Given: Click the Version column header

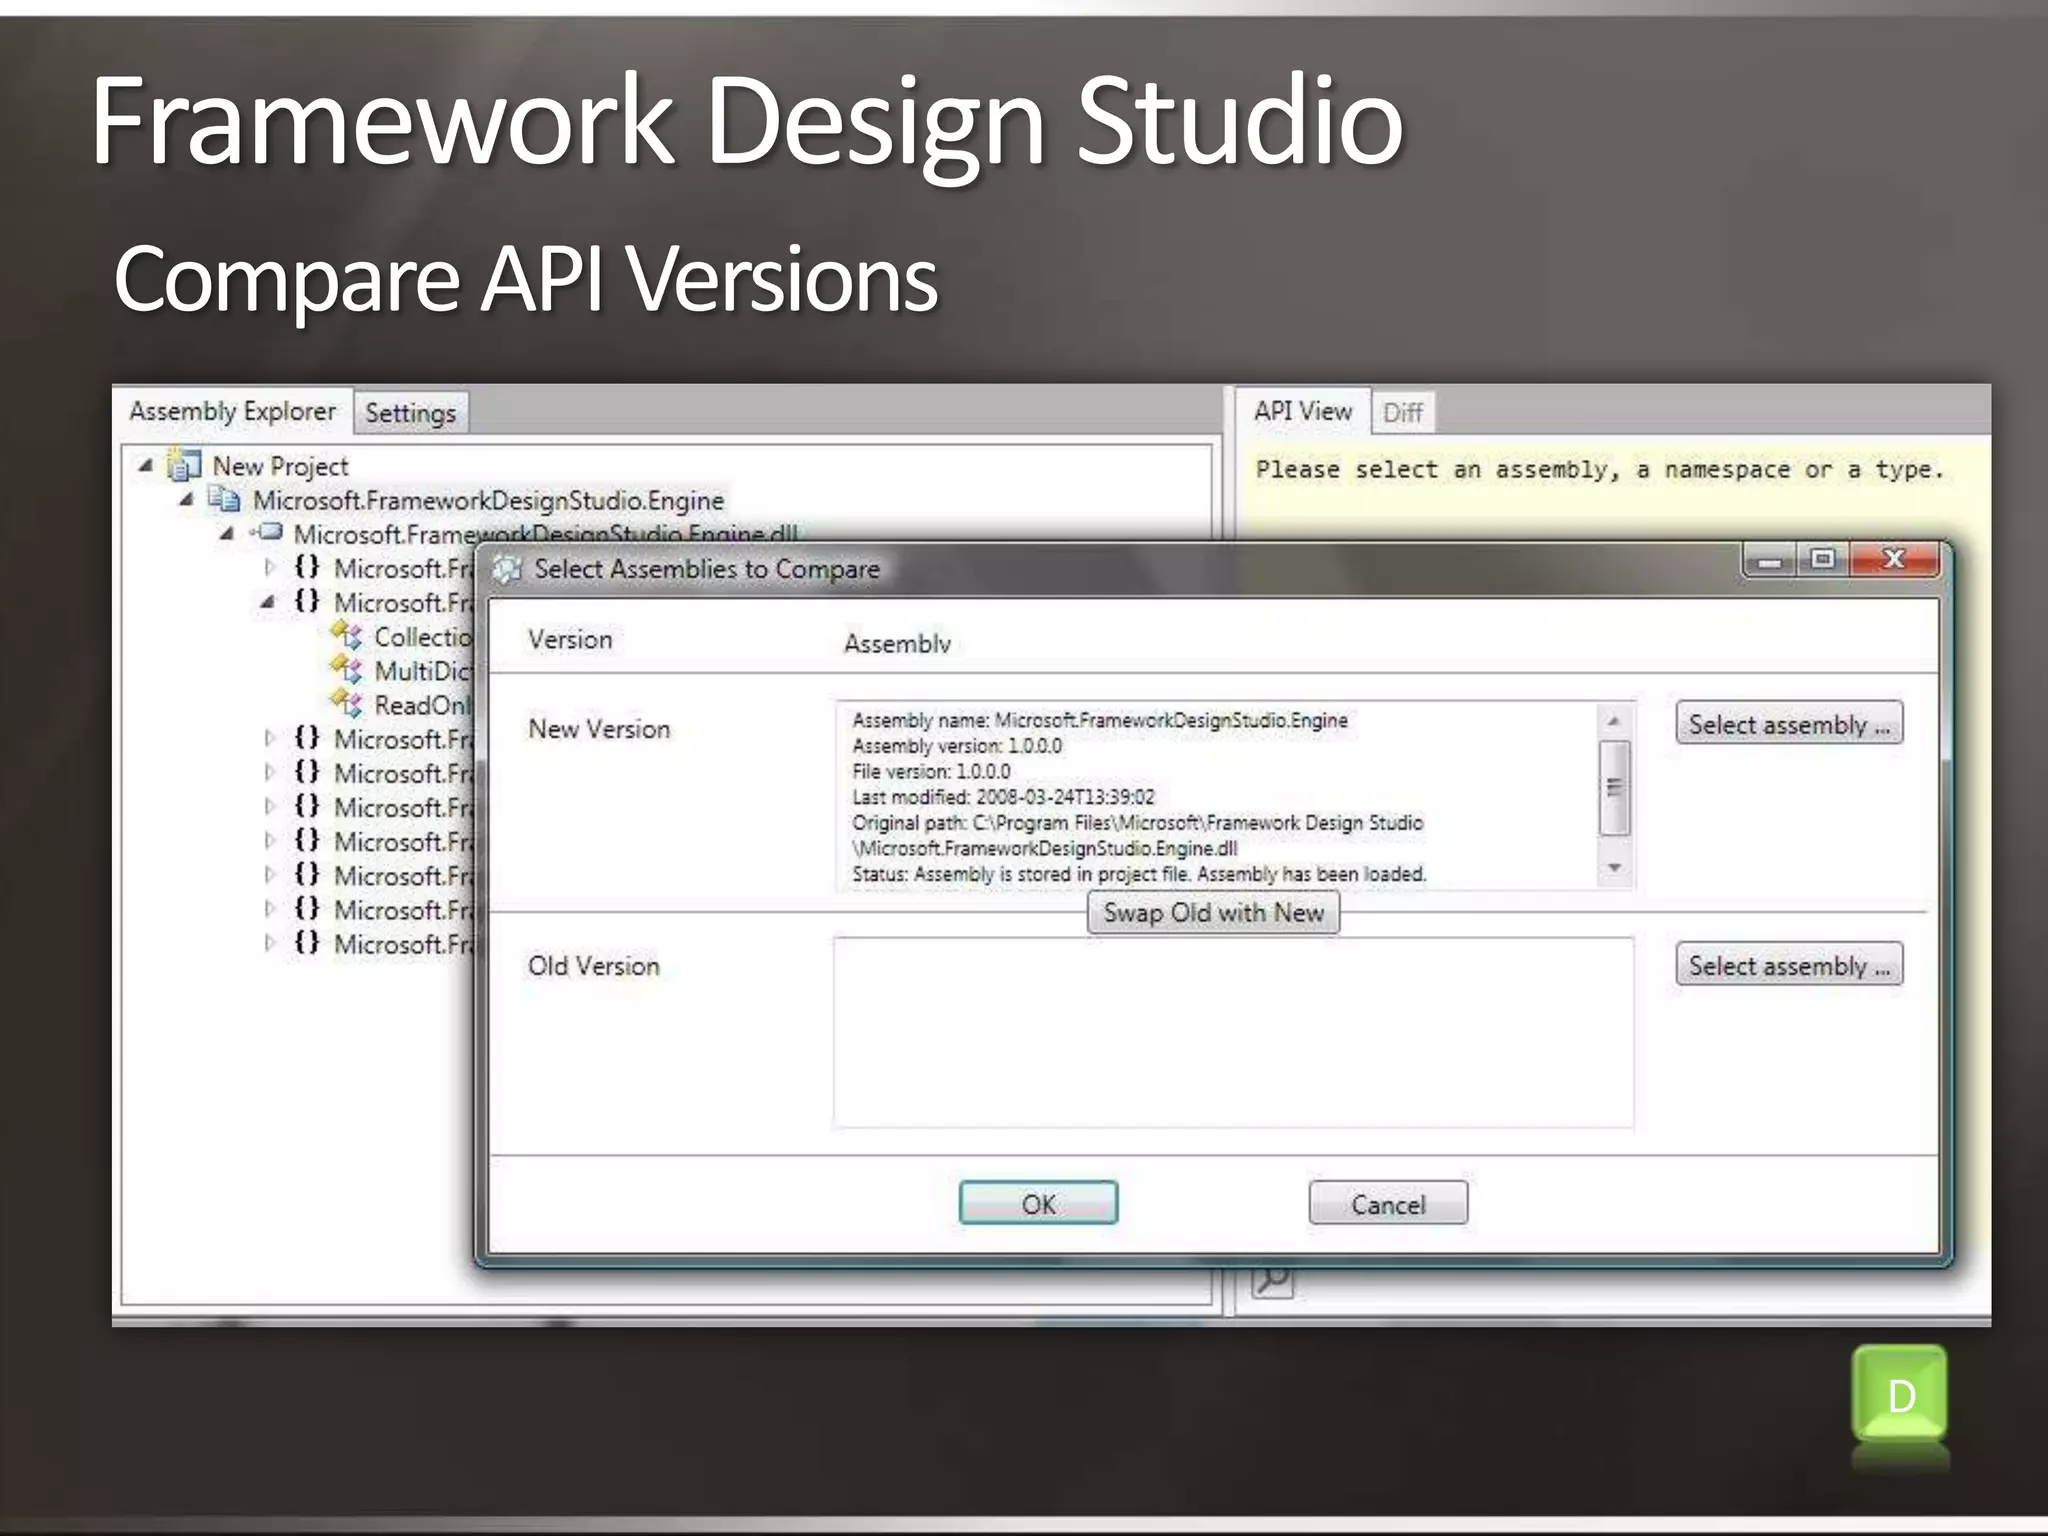Looking at the screenshot, I should pos(570,639).
